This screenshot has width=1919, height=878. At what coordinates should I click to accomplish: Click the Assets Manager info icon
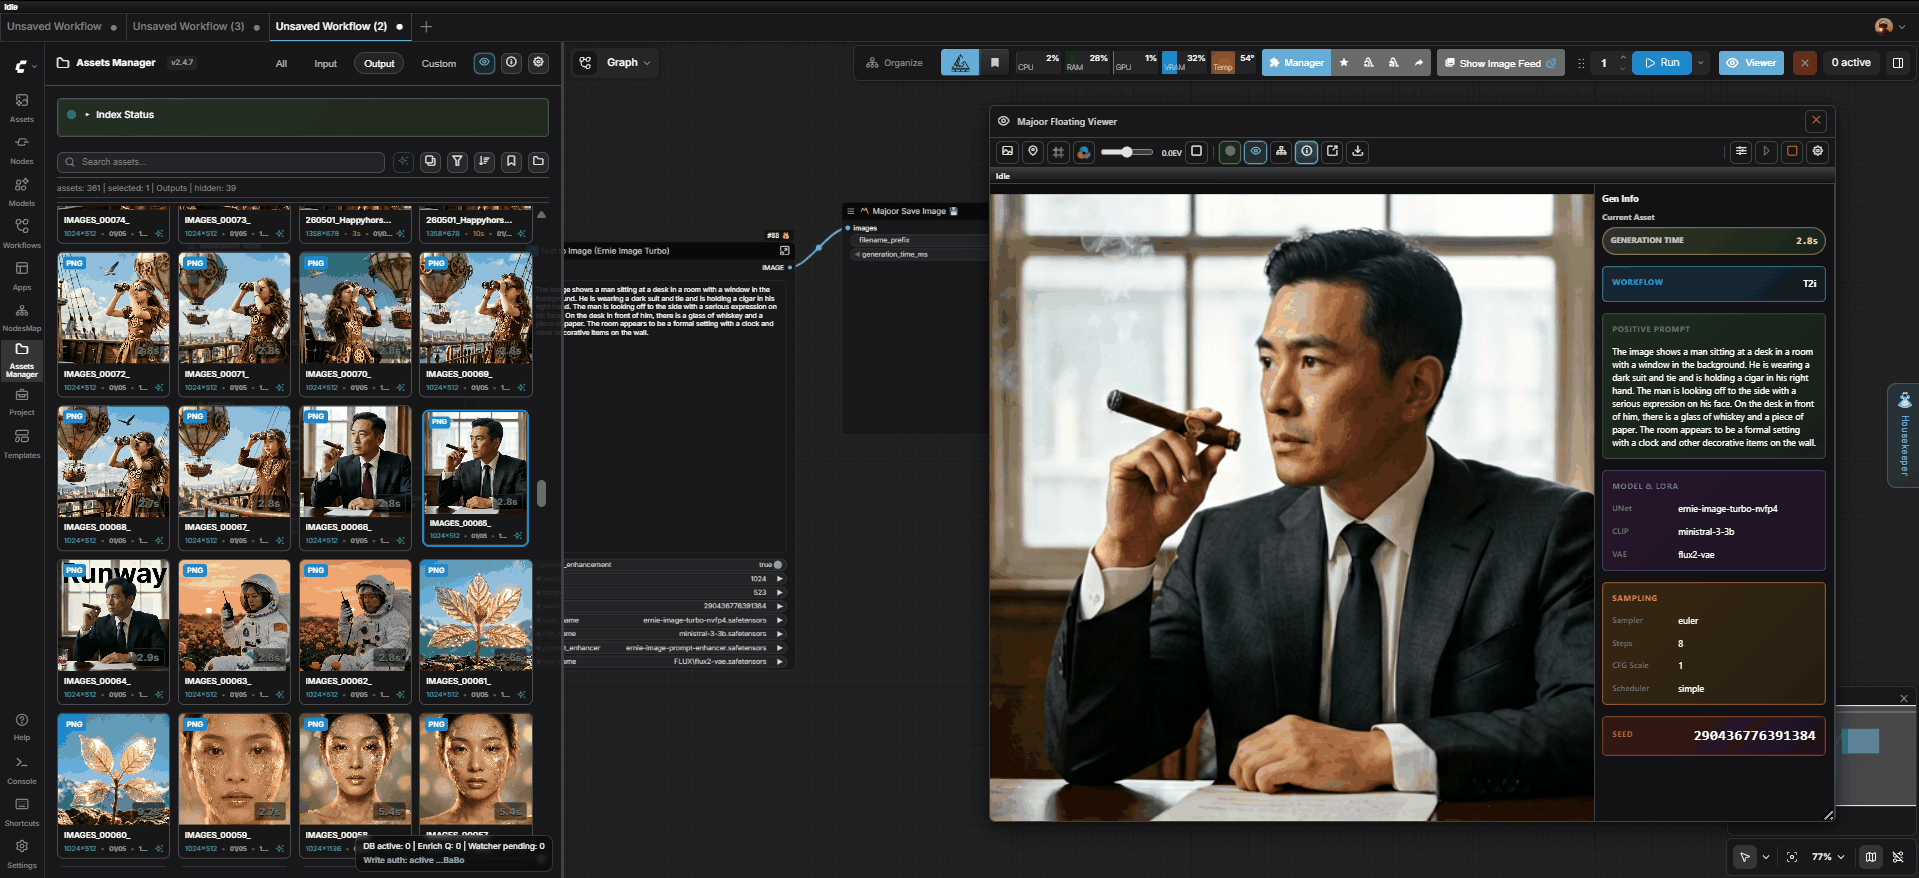[x=511, y=63]
